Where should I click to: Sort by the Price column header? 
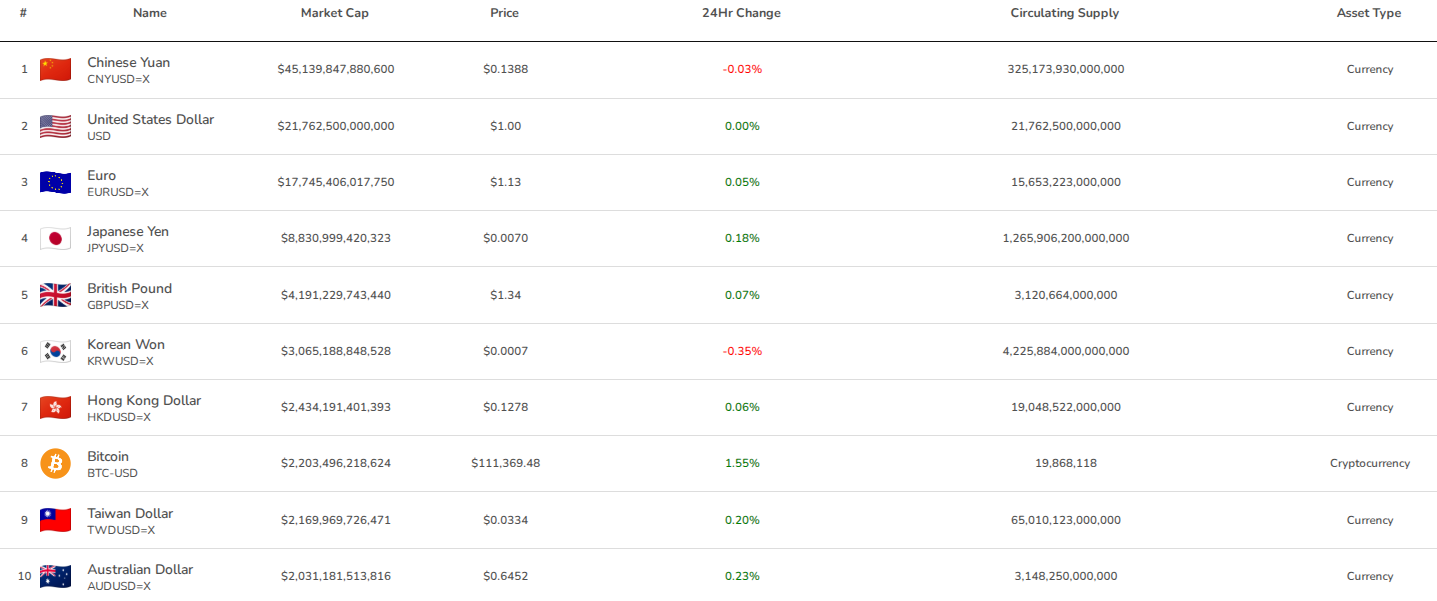click(504, 13)
